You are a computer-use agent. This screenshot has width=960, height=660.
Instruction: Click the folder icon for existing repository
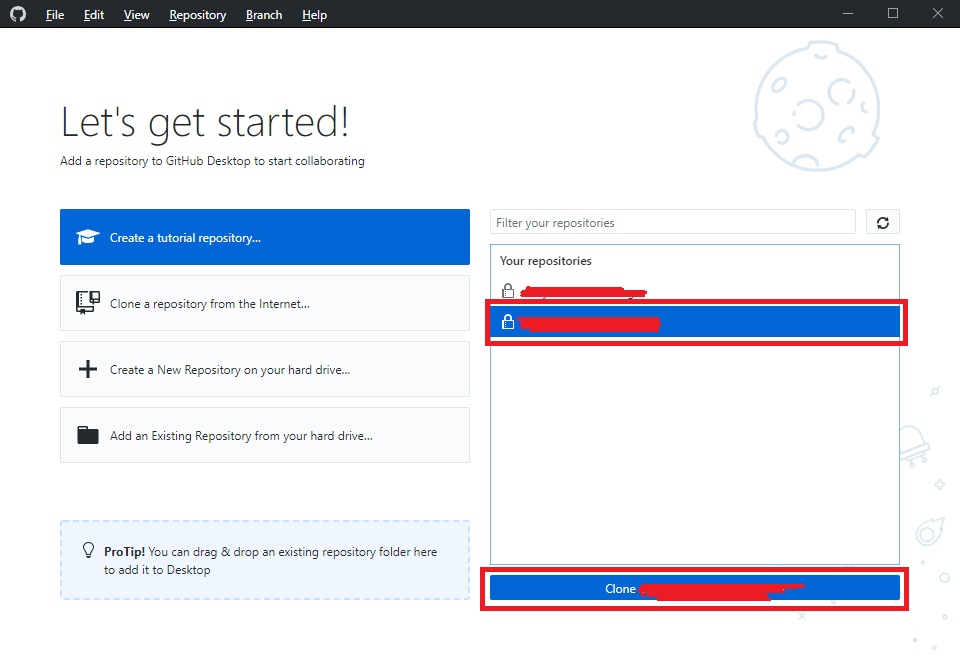coord(88,435)
